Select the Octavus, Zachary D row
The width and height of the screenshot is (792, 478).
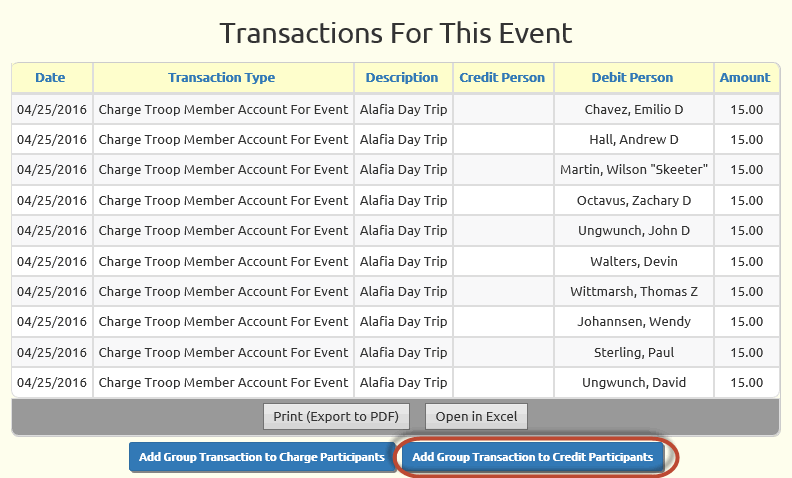pyautogui.click(x=395, y=200)
